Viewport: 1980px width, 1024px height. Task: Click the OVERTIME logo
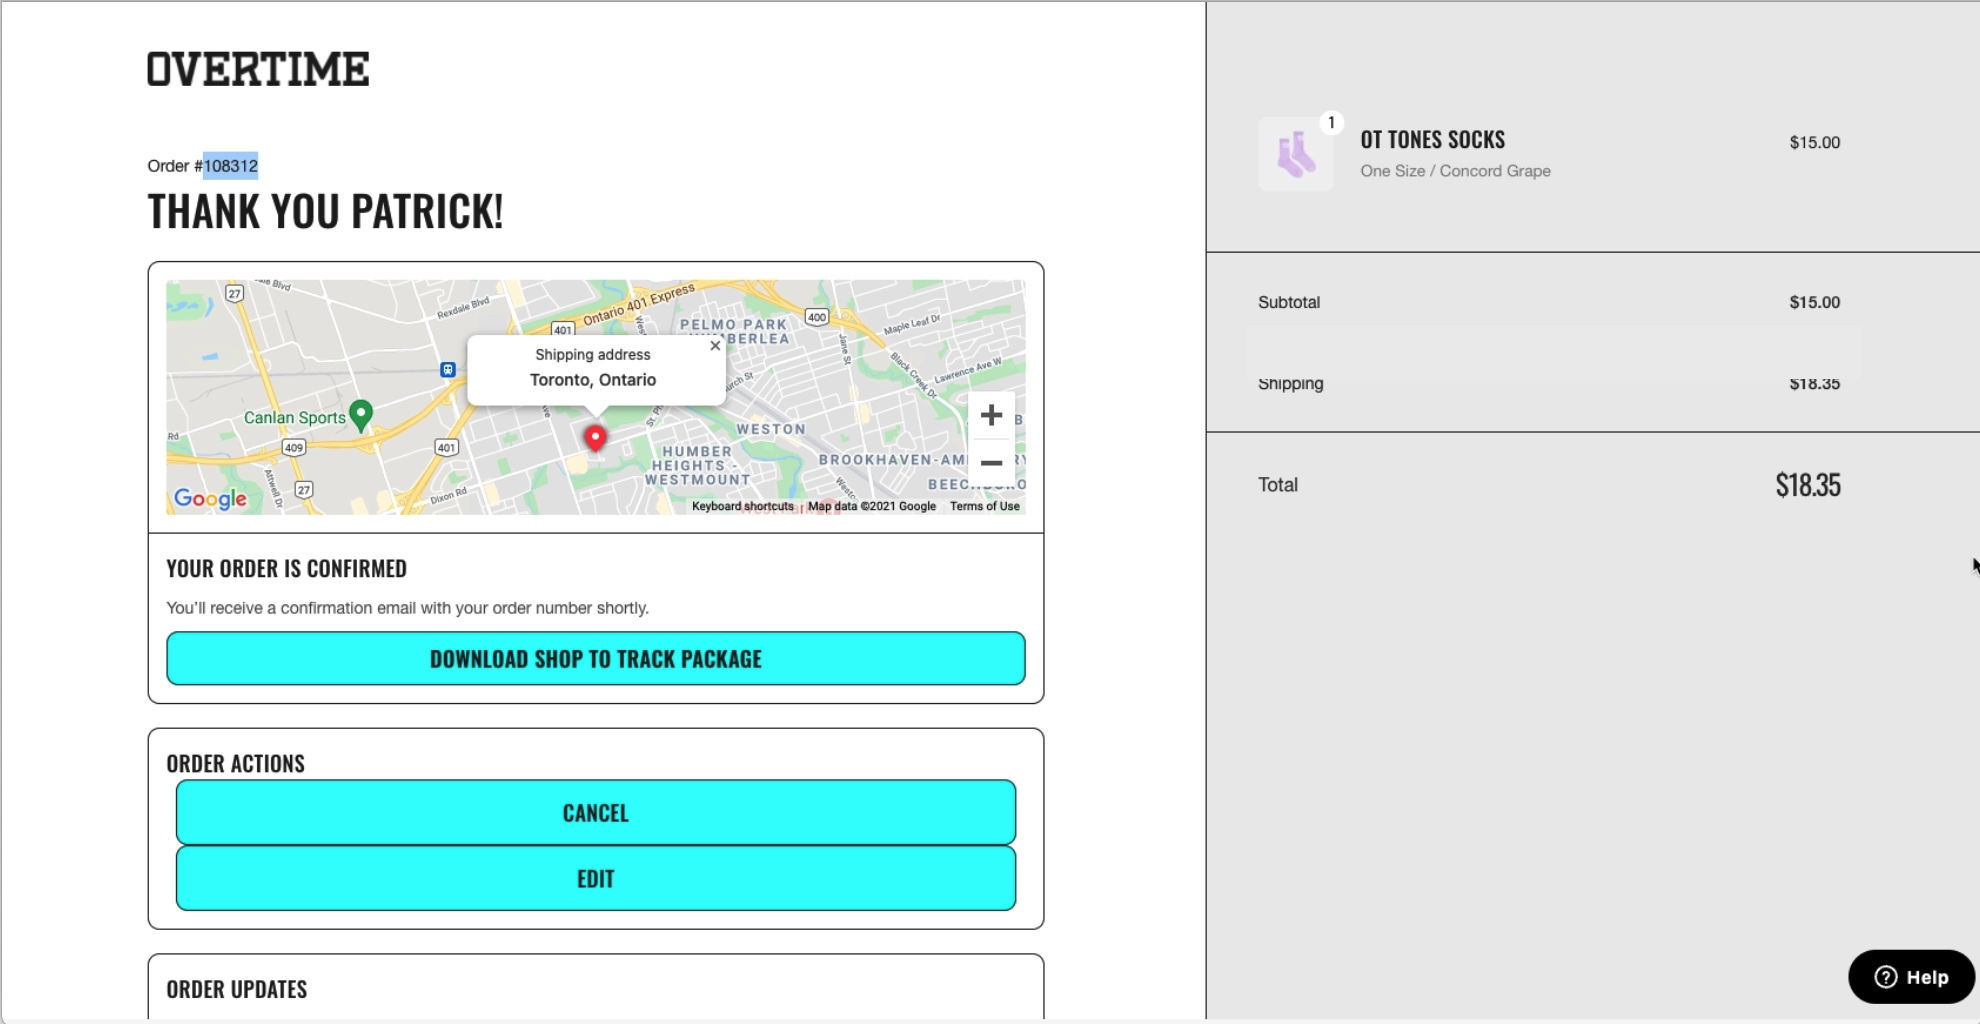click(x=258, y=69)
